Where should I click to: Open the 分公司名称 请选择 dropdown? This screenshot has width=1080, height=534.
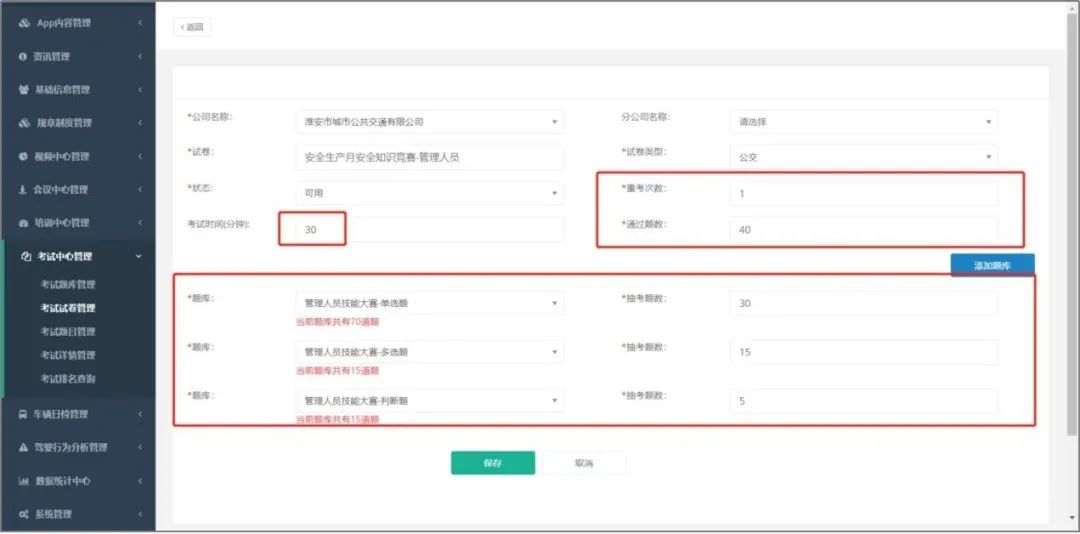(x=864, y=122)
